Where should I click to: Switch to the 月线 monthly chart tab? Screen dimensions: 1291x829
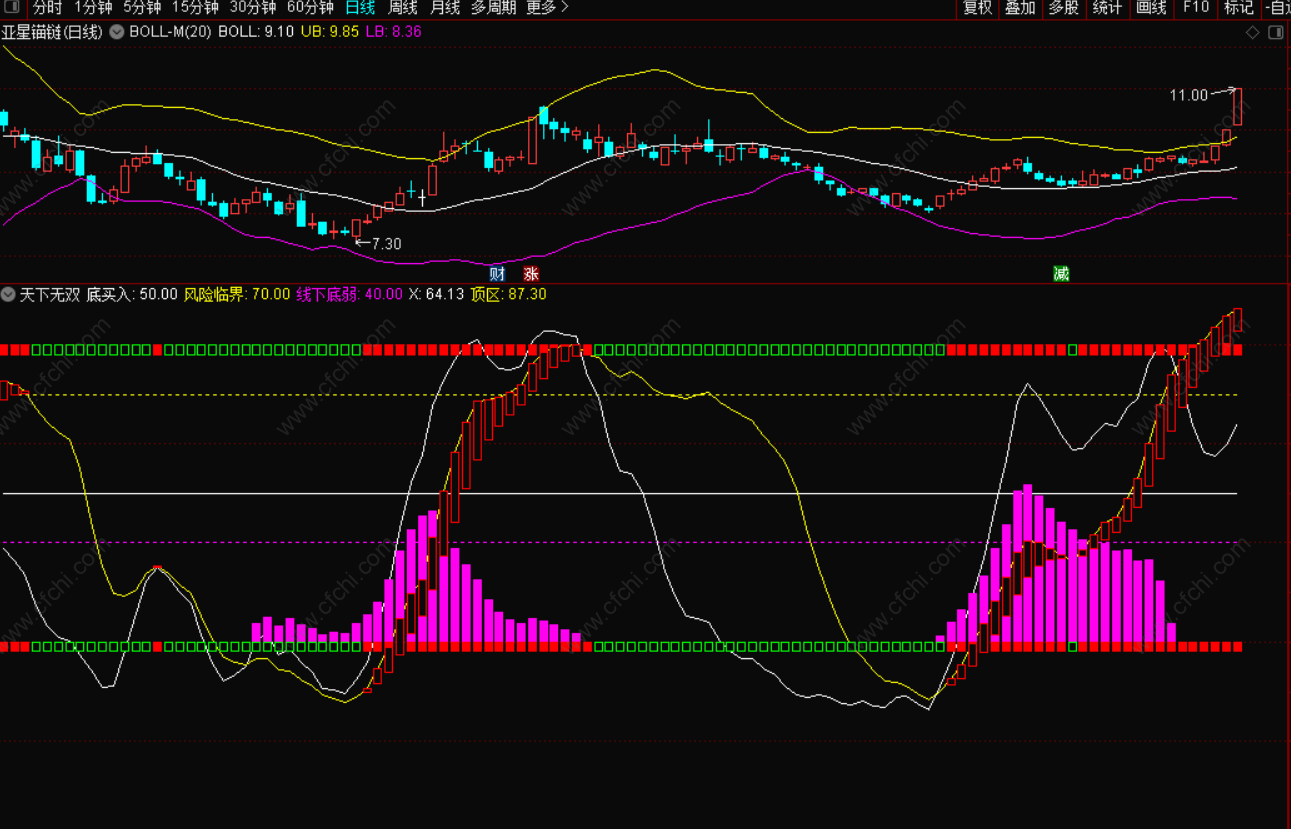point(445,8)
